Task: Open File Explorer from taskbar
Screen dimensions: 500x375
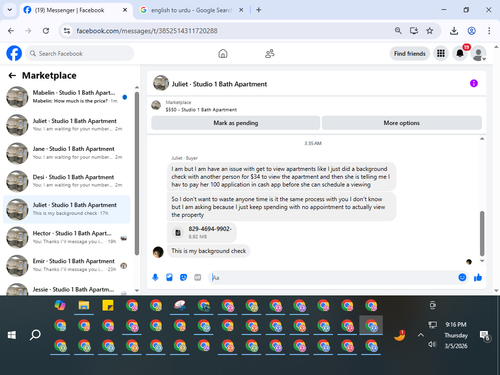Action: [84, 305]
